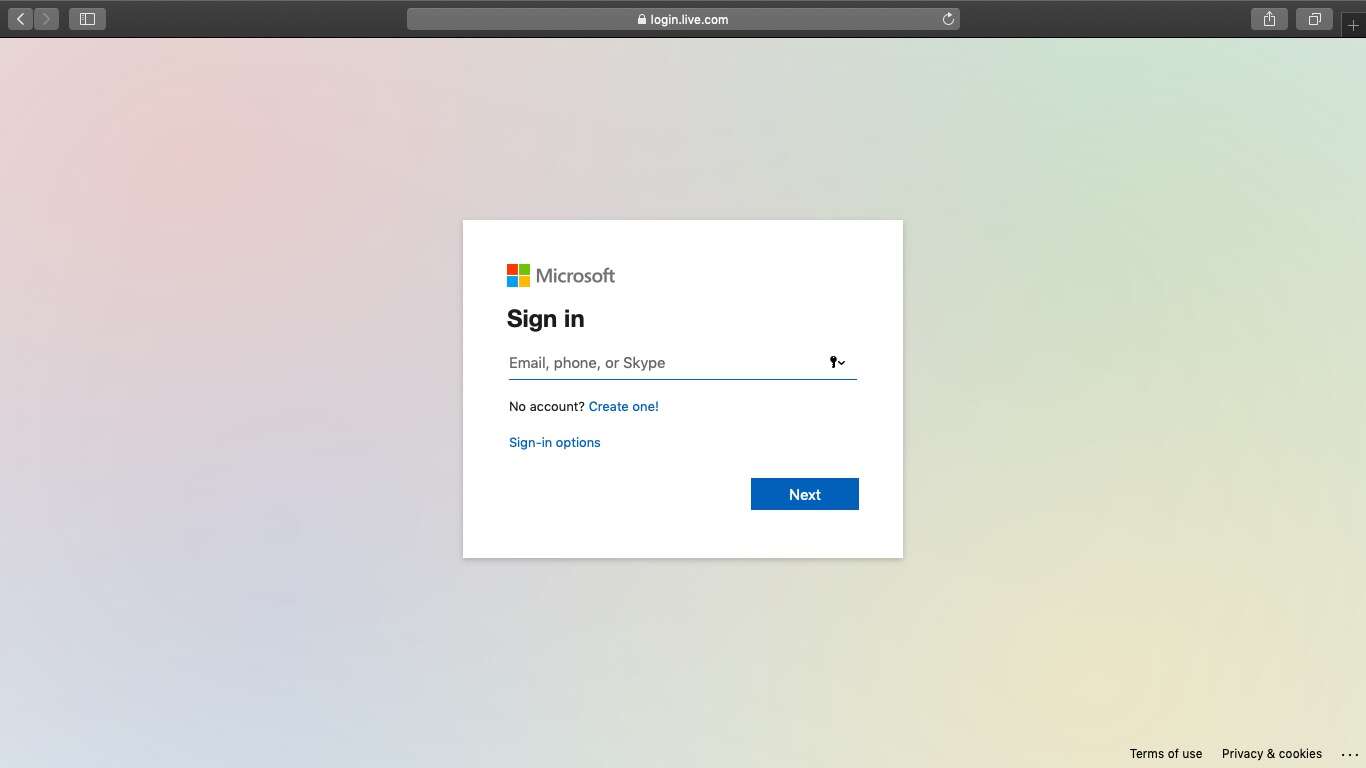Open the Create one! link
The image size is (1366, 768).
click(624, 406)
